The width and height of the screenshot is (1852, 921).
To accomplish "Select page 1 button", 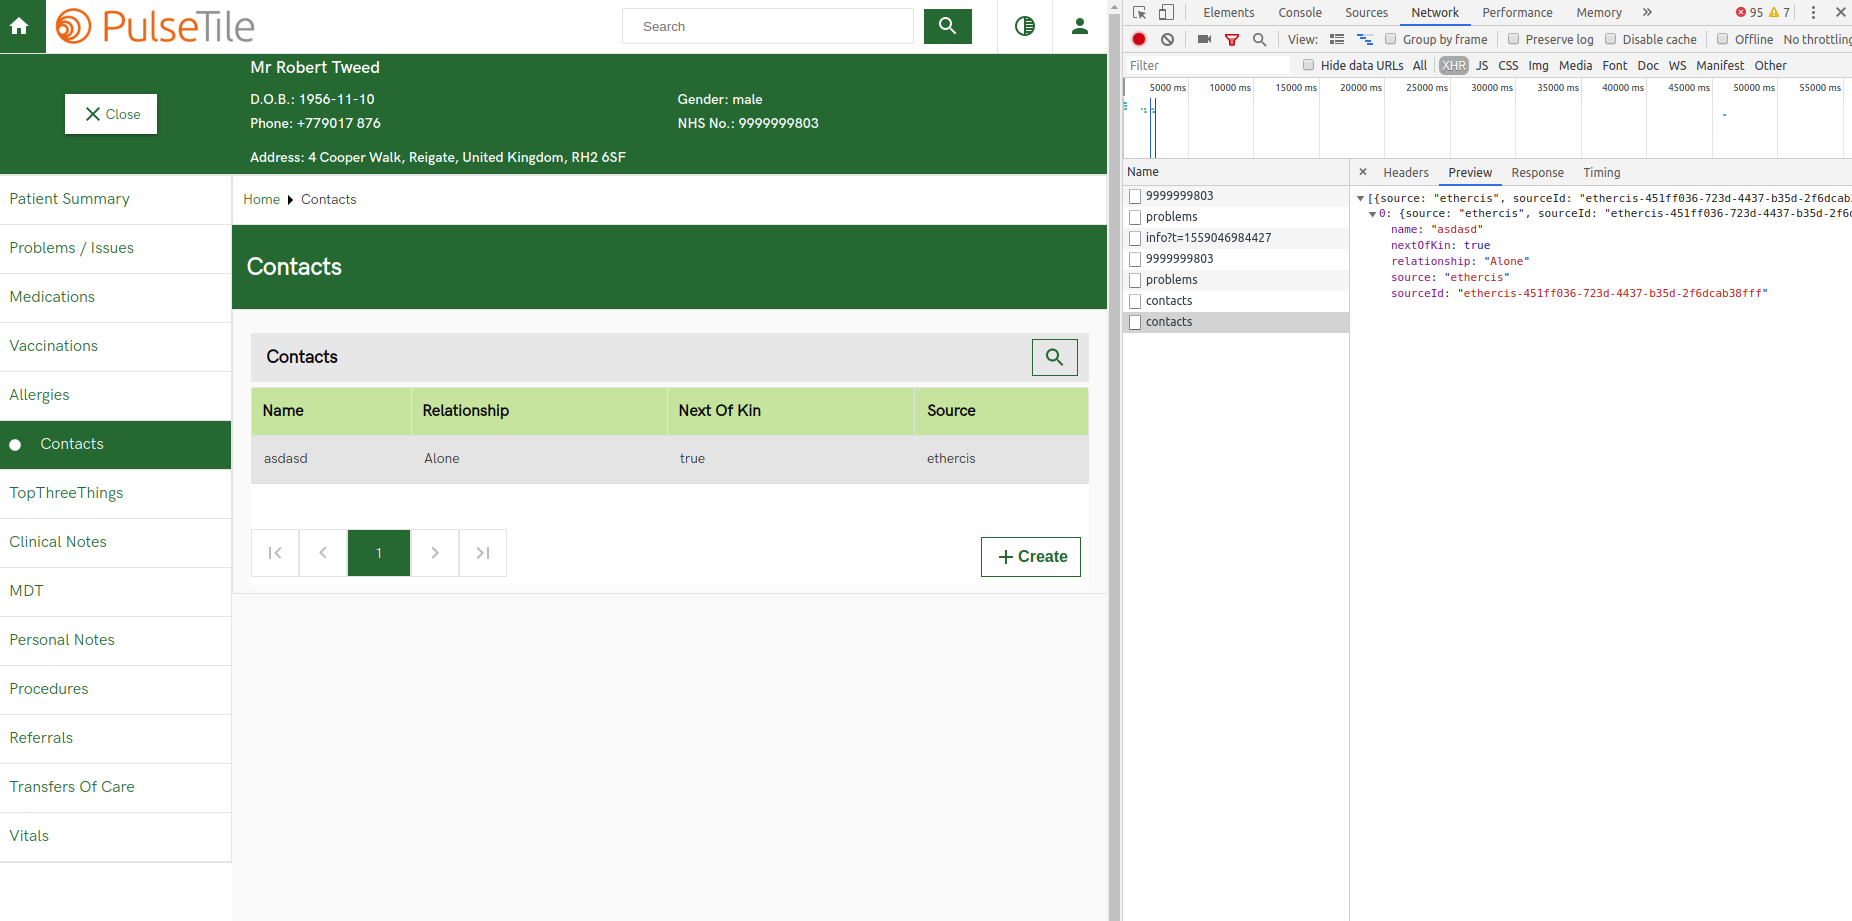I will click(x=379, y=553).
